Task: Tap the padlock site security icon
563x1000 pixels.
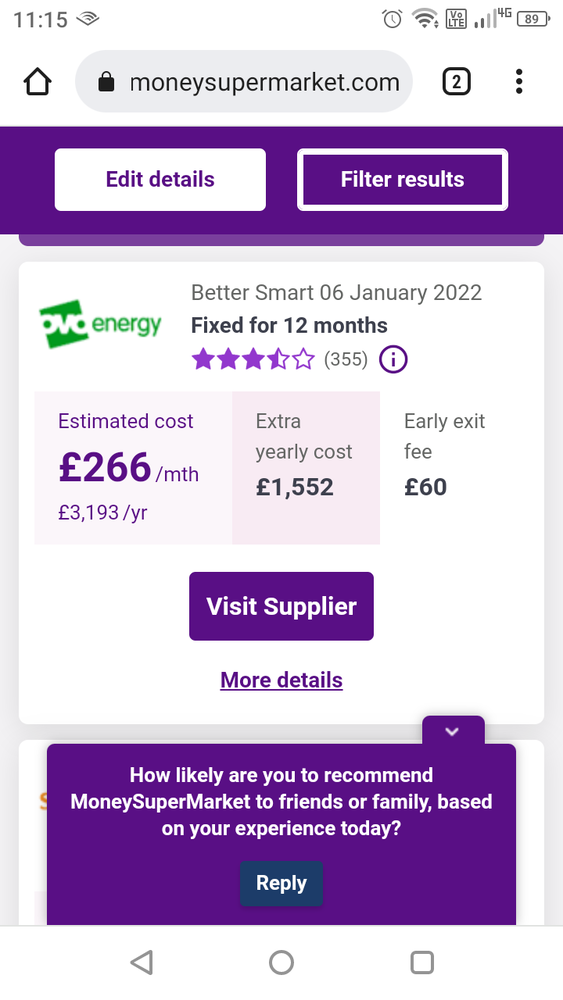Action: 106,82
